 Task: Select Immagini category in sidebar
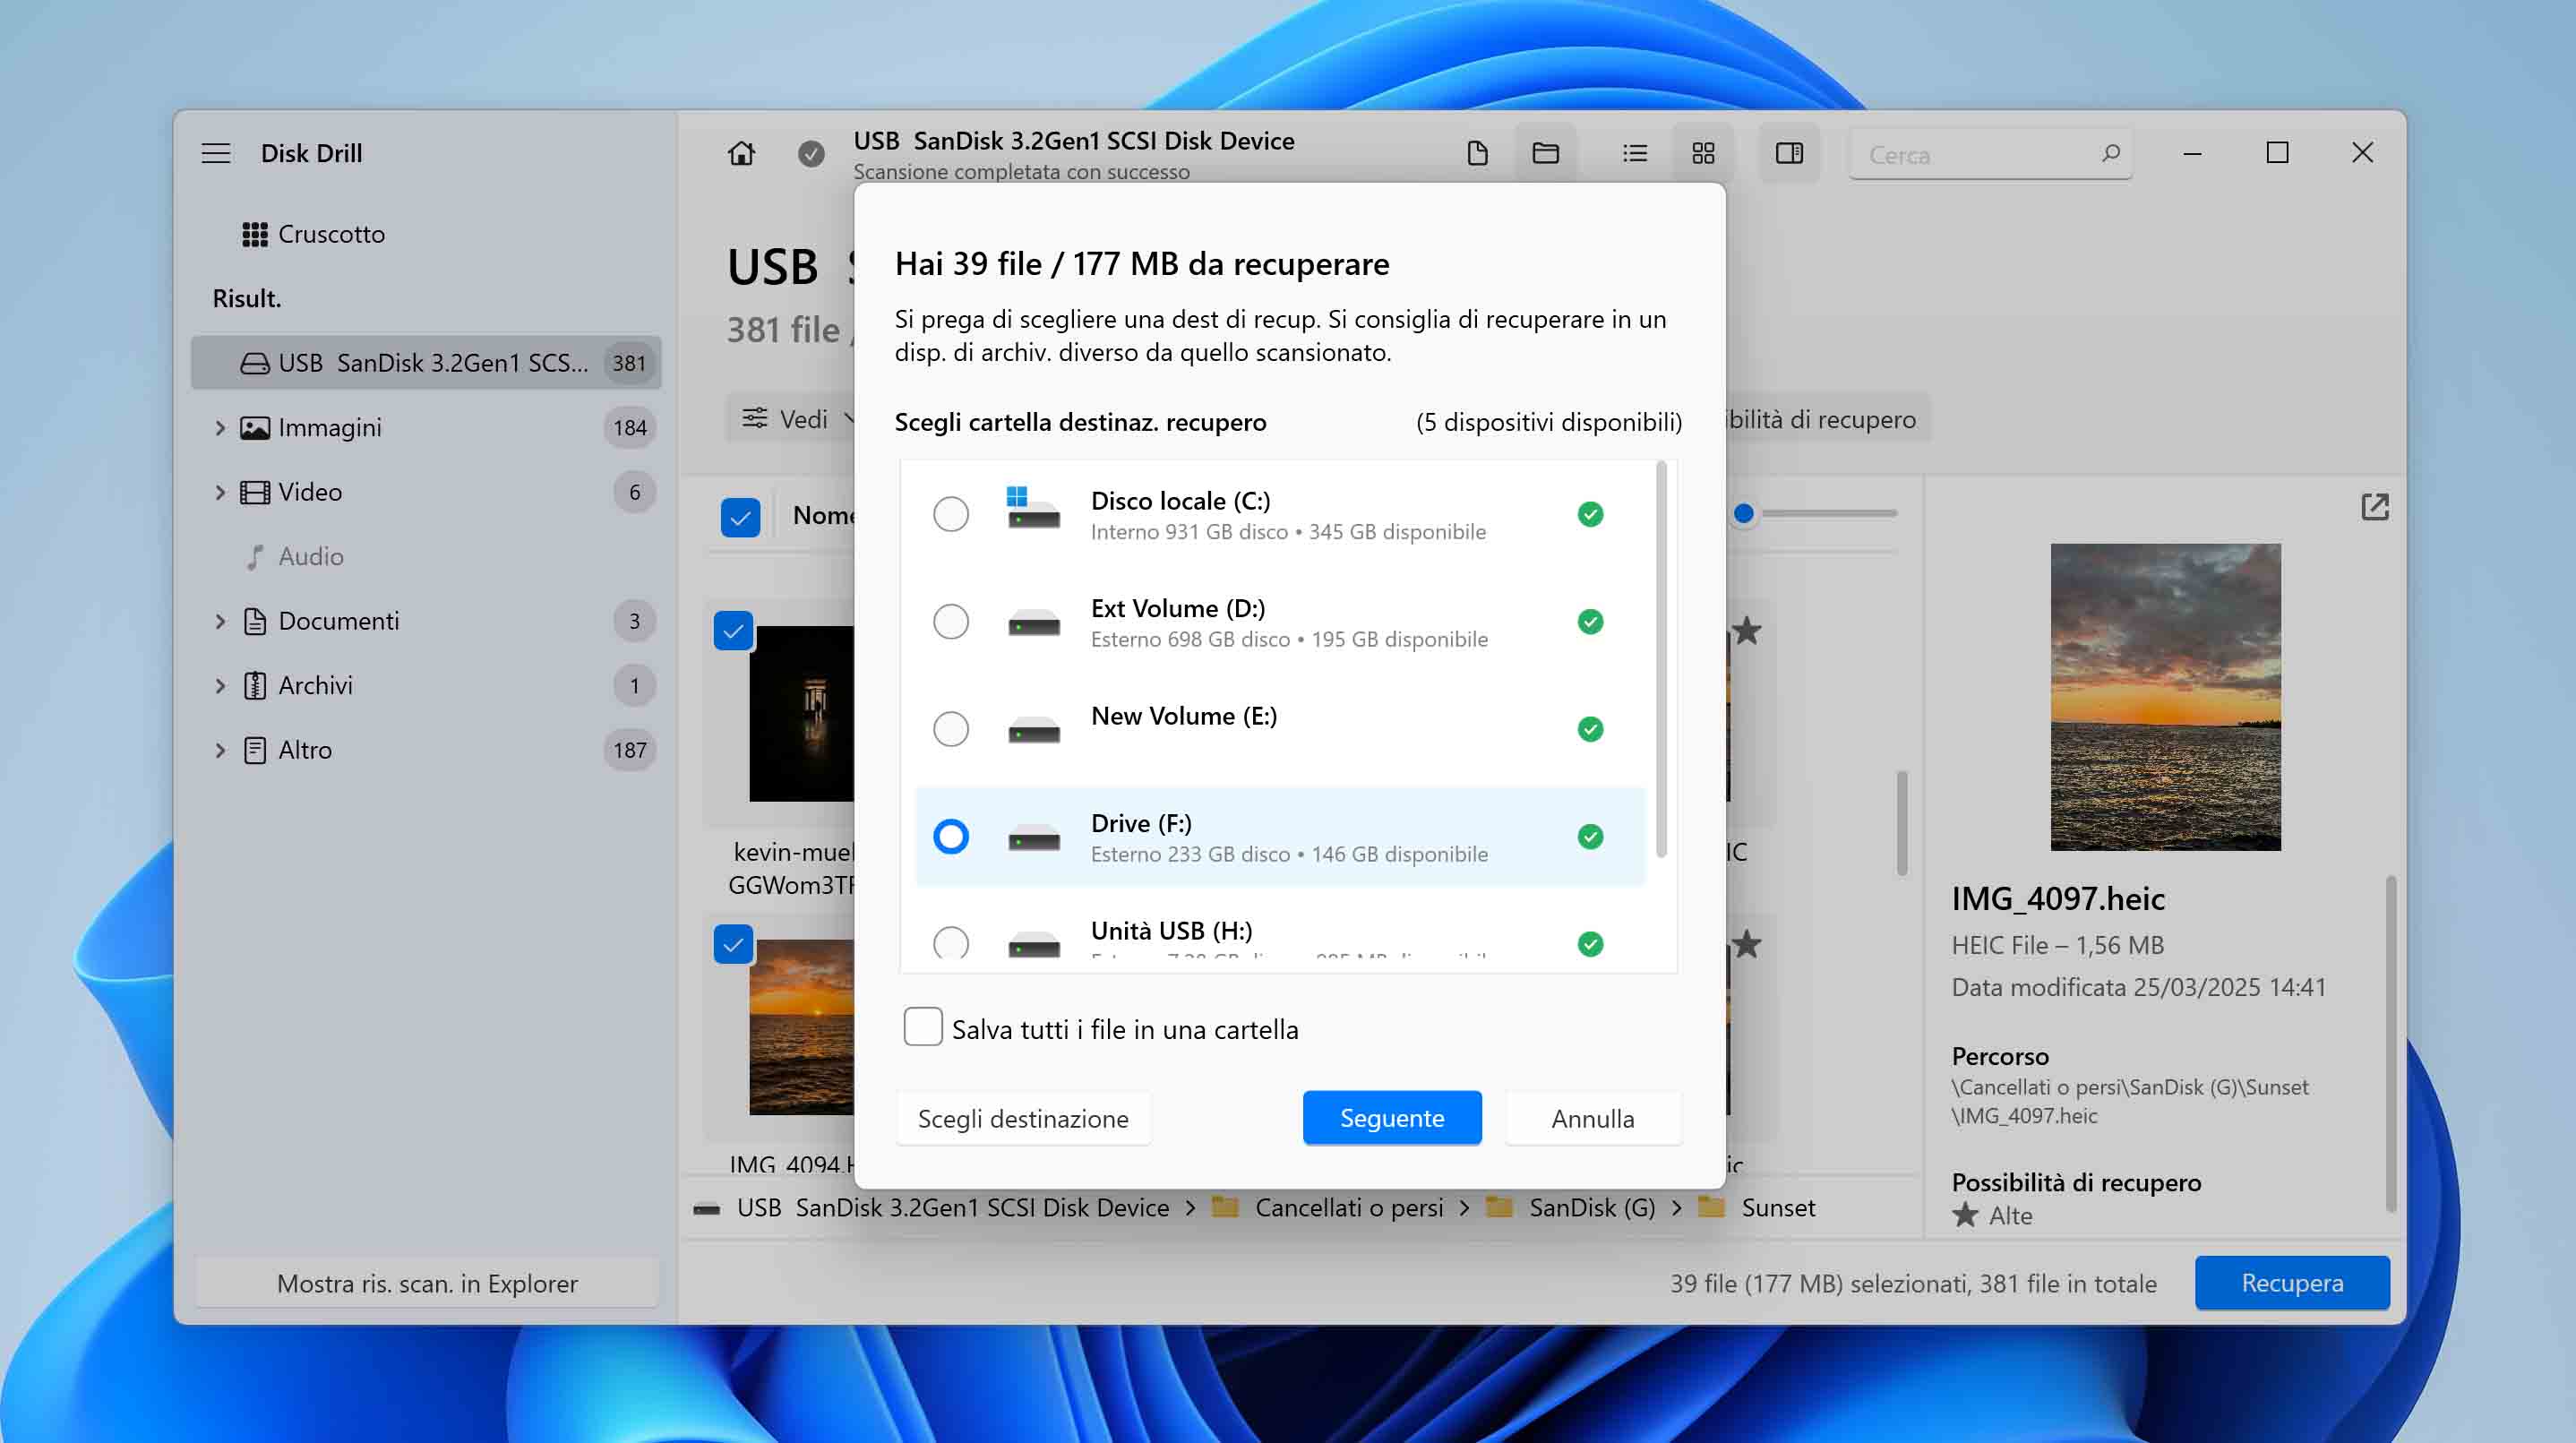click(426, 428)
